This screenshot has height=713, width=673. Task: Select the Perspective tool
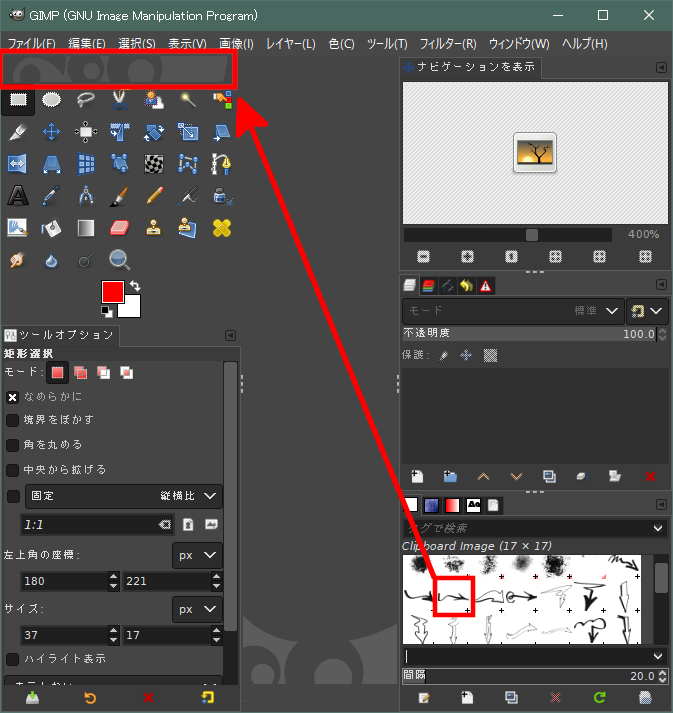point(51,164)
